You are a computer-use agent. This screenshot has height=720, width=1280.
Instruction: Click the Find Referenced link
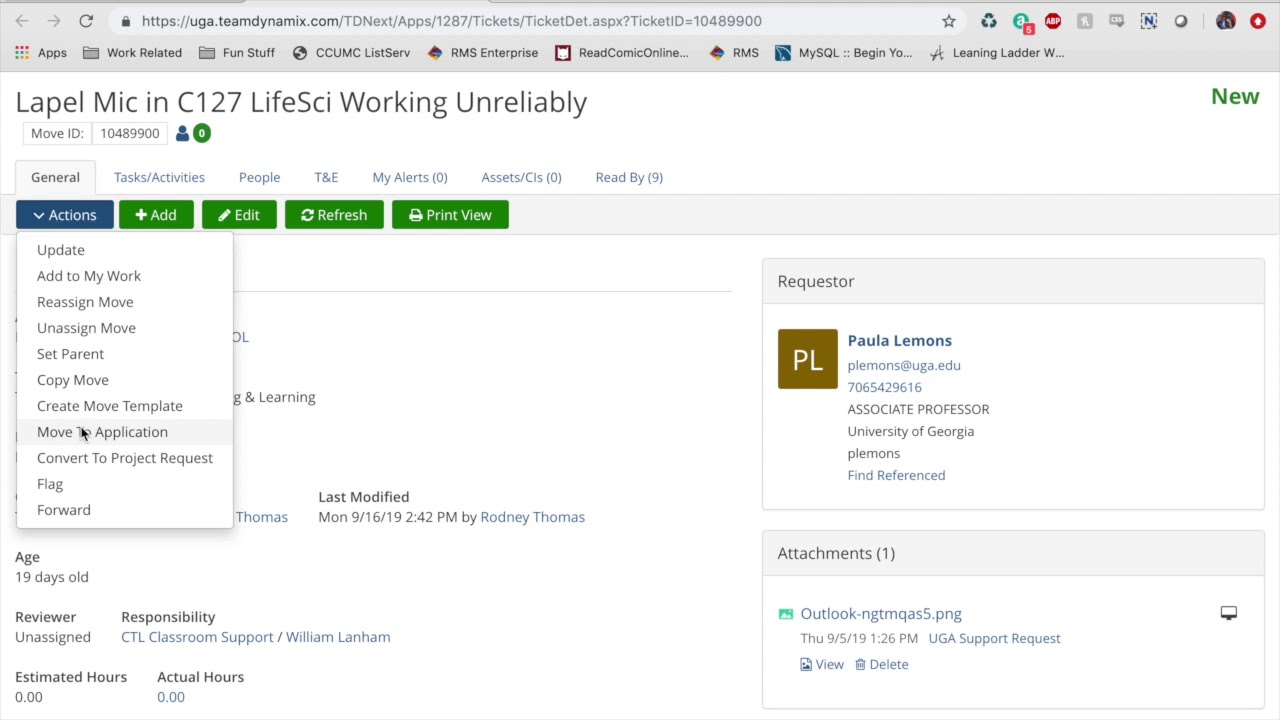[x=896, y=475]
